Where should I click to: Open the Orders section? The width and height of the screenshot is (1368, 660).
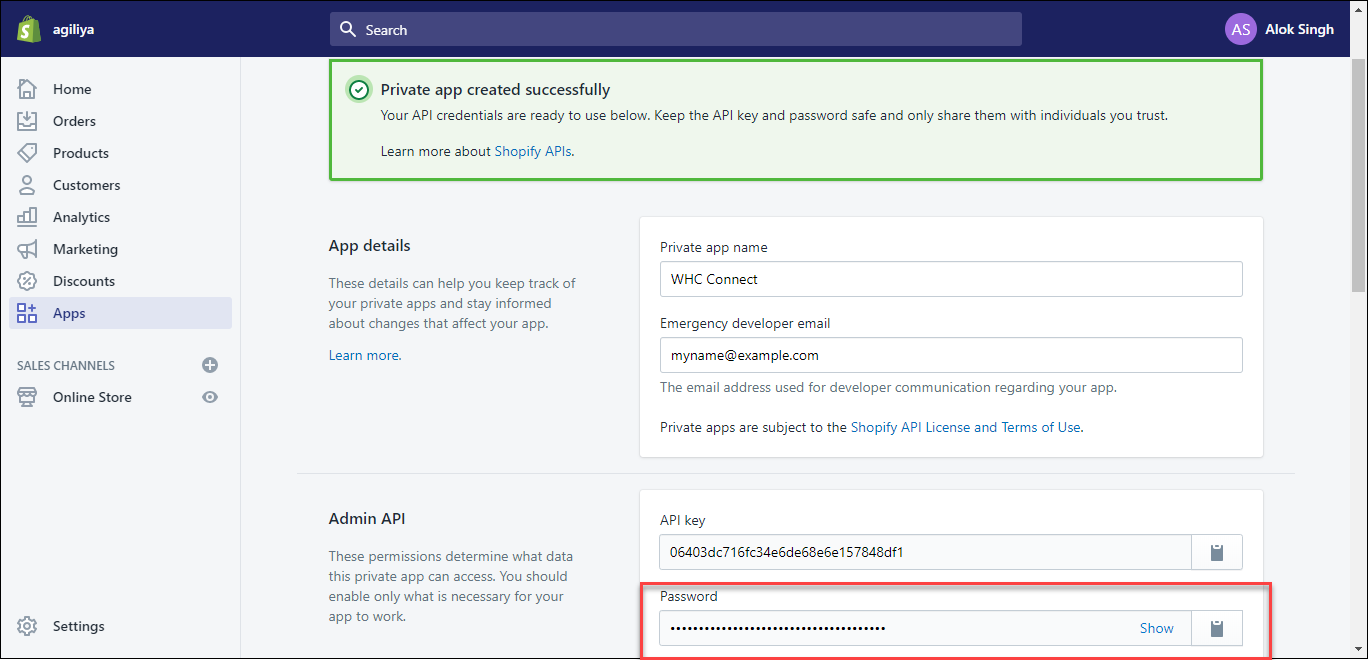(x=74, y=121)
